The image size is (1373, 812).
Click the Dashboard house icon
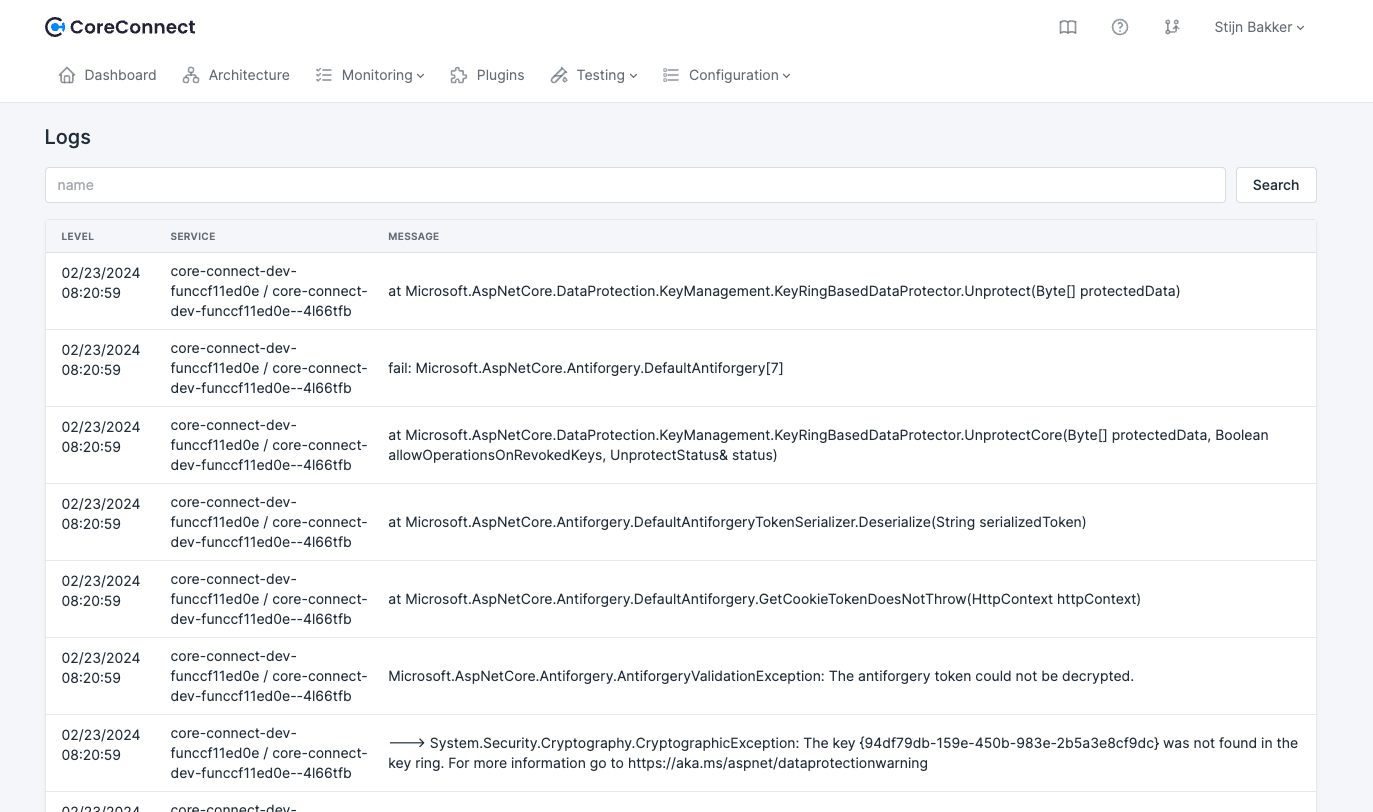tap(67, 75)
